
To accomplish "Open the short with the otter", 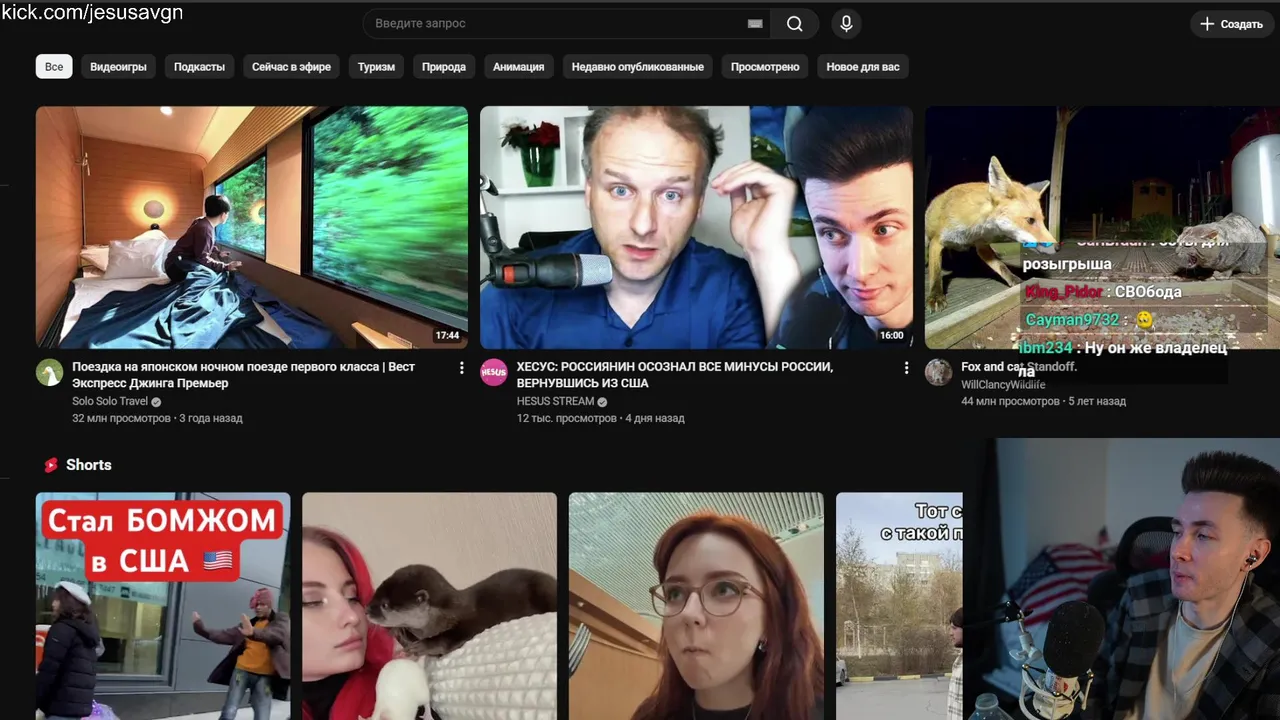I will [429, 606].
